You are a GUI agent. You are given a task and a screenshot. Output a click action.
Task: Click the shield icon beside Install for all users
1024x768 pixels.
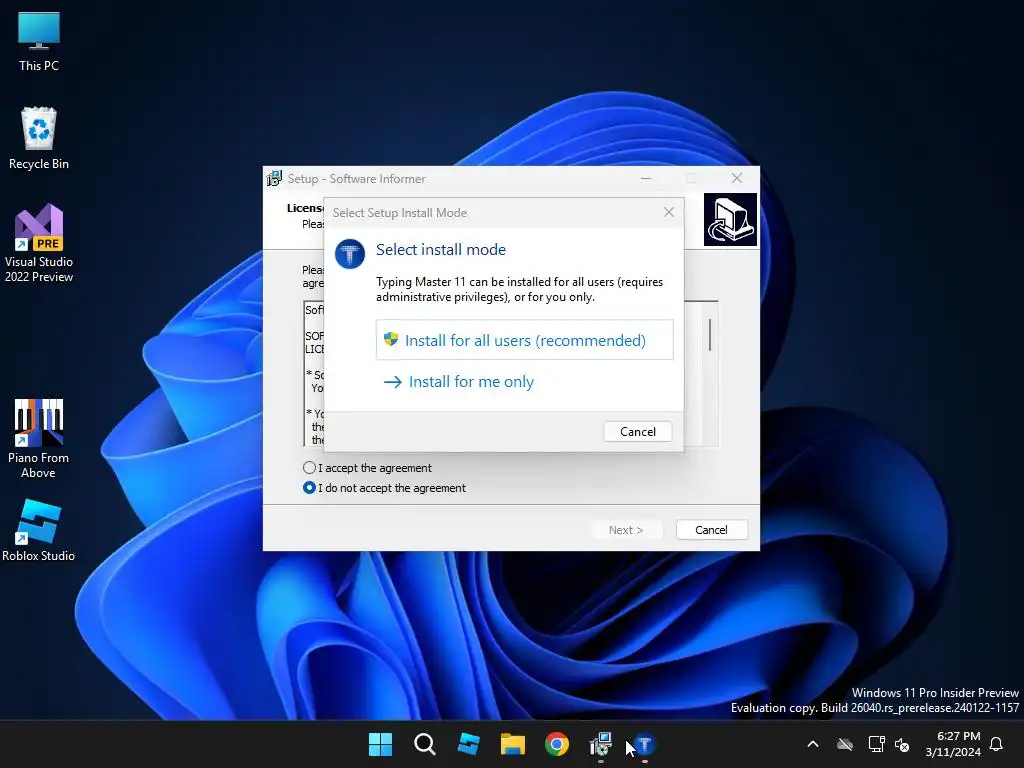coord(391,339)
